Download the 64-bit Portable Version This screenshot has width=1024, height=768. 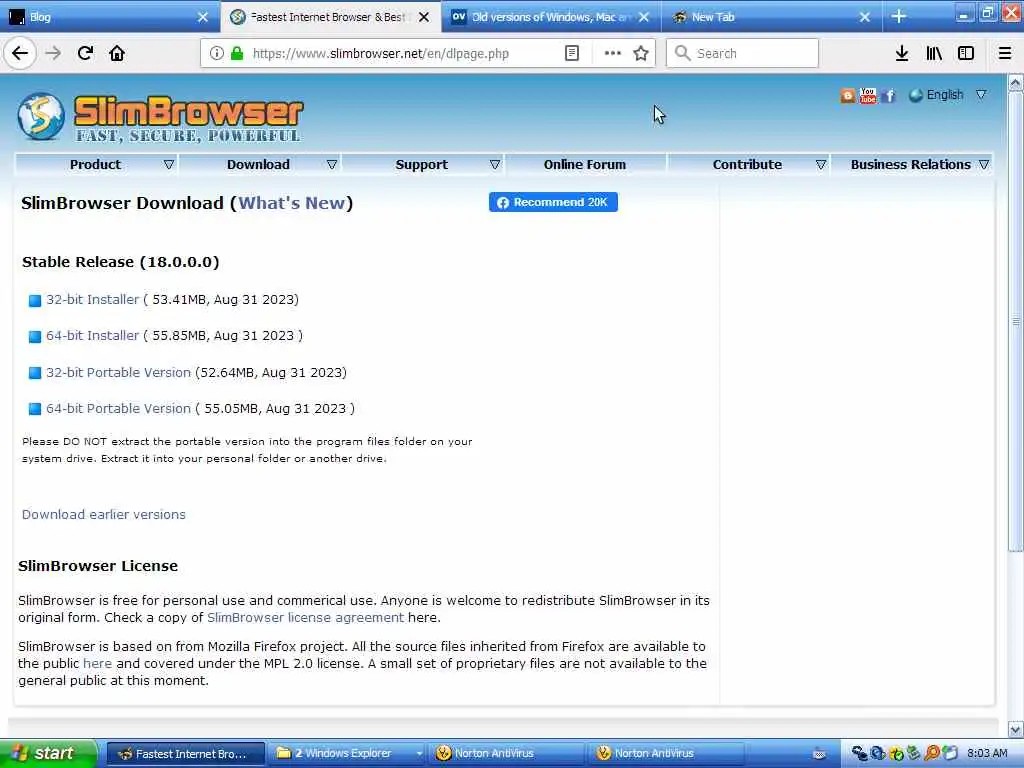(118, 408)
